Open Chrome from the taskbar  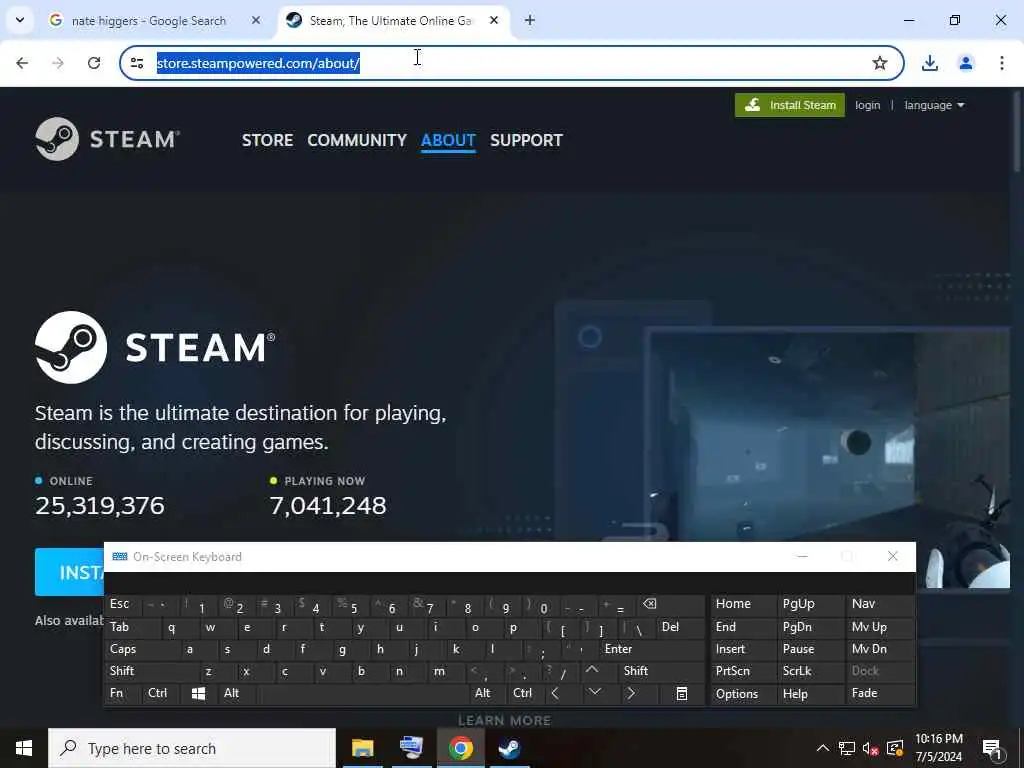[x=460, y=748]
